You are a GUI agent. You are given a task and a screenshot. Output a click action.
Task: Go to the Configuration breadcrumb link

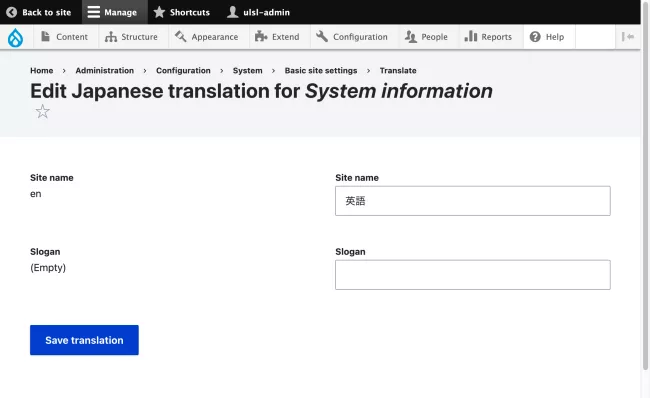tap(183, 70)
